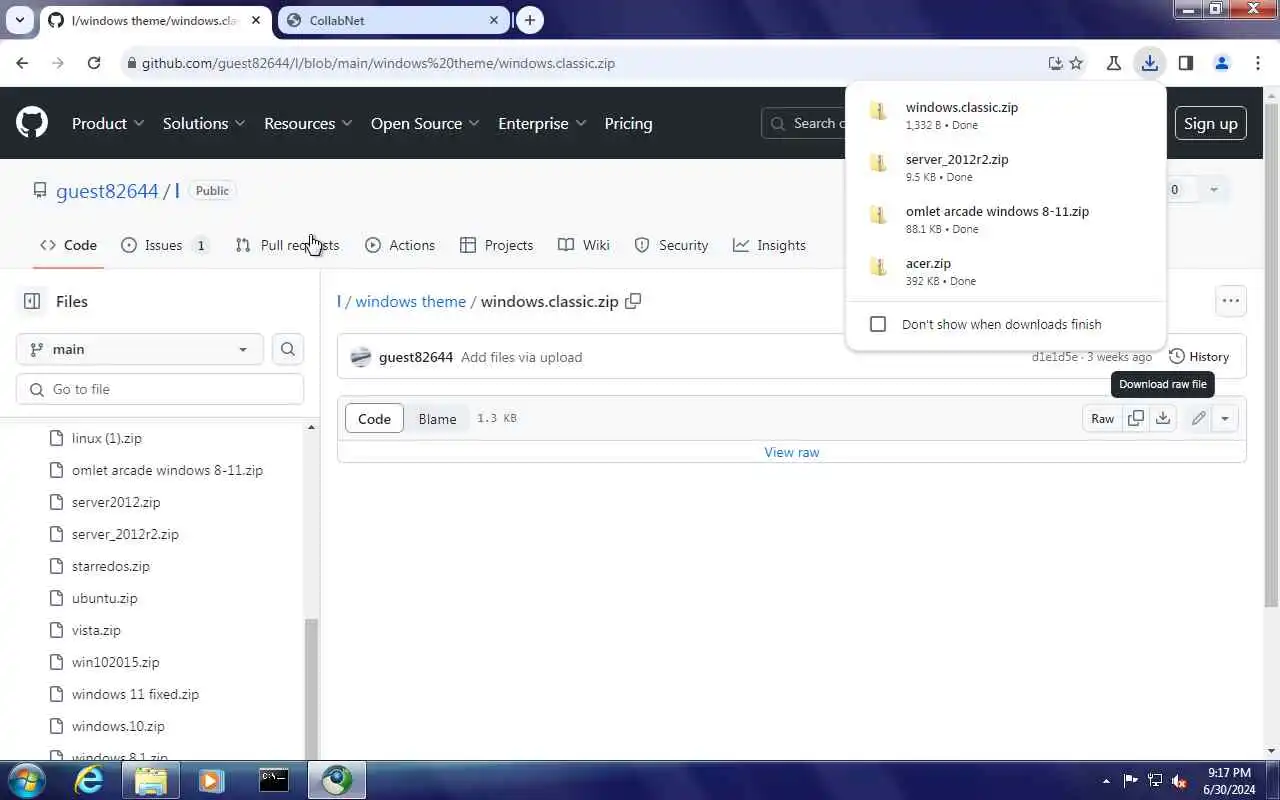Switch to the Code tab
The height and width of the screenshot is (800, 1280).
point(68,245)
